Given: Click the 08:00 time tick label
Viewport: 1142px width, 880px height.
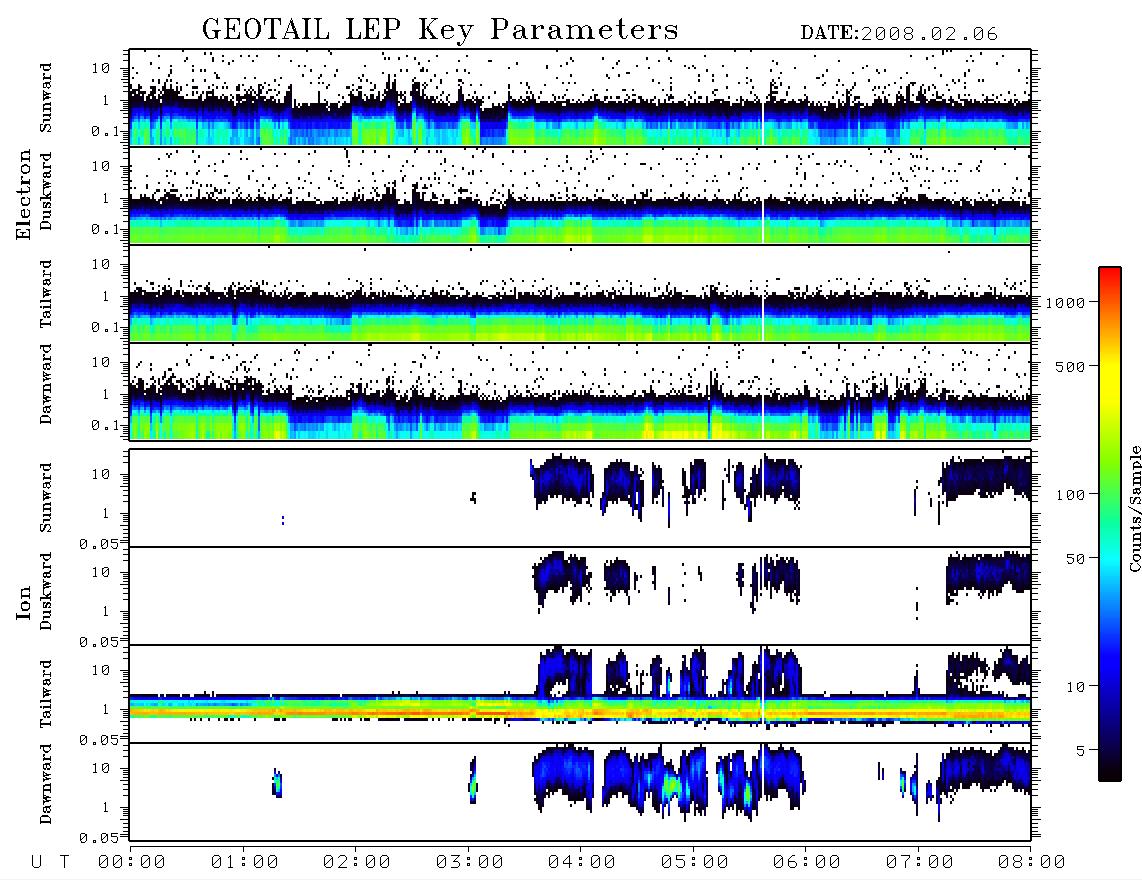Looking at the screenshot, I should pyautogui.click(x=1031, y=863).
